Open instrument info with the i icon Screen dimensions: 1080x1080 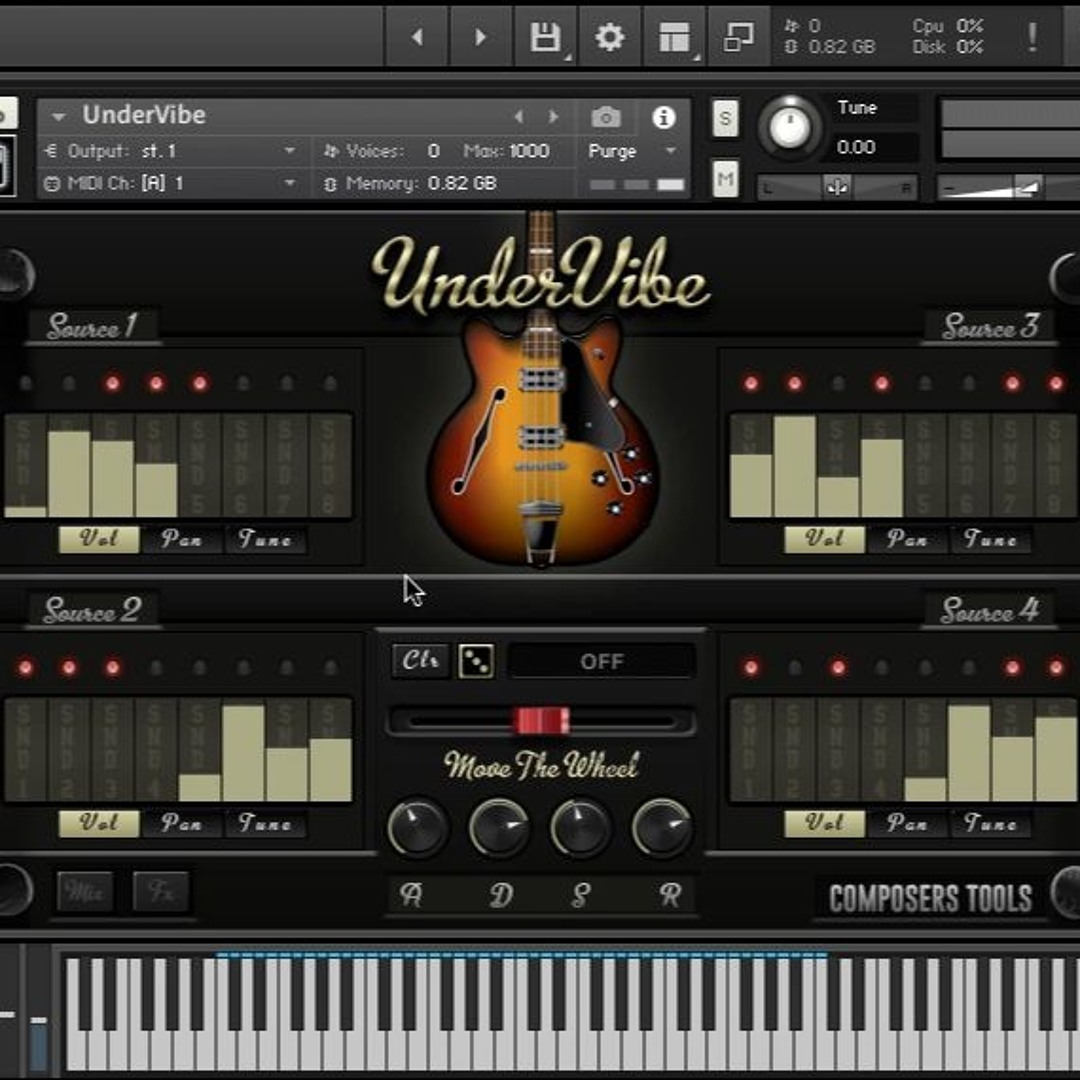click(663, 117)
